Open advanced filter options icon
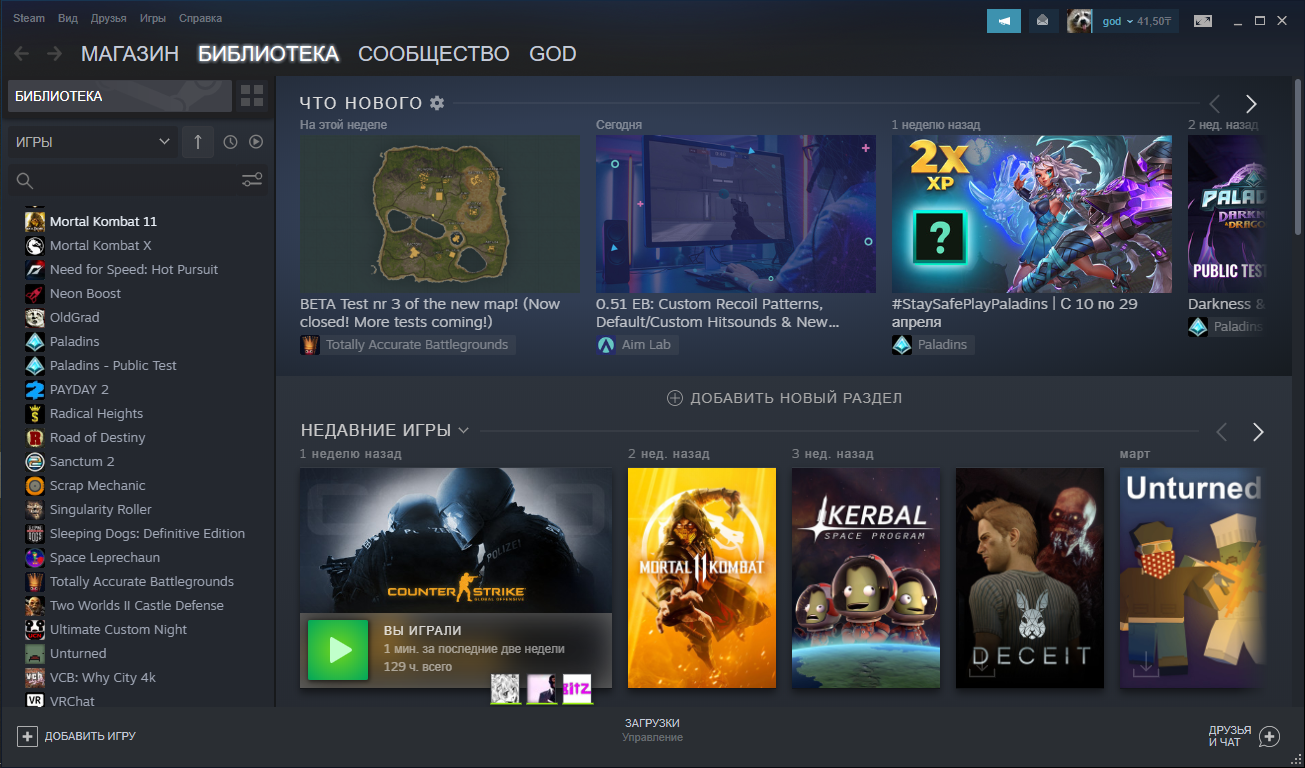The image size is (1305, 768). [x=252, y=180]
